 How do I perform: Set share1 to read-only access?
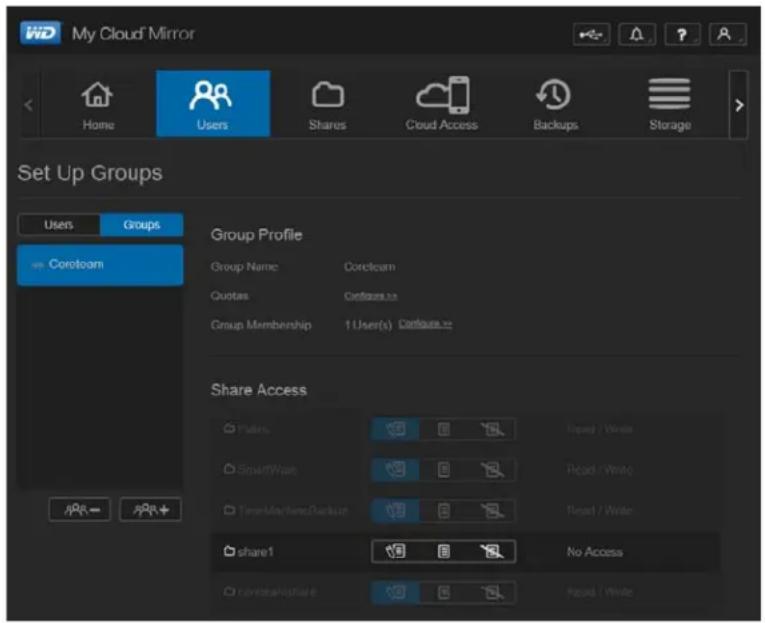pyautogui.click(x=443, y=552)
